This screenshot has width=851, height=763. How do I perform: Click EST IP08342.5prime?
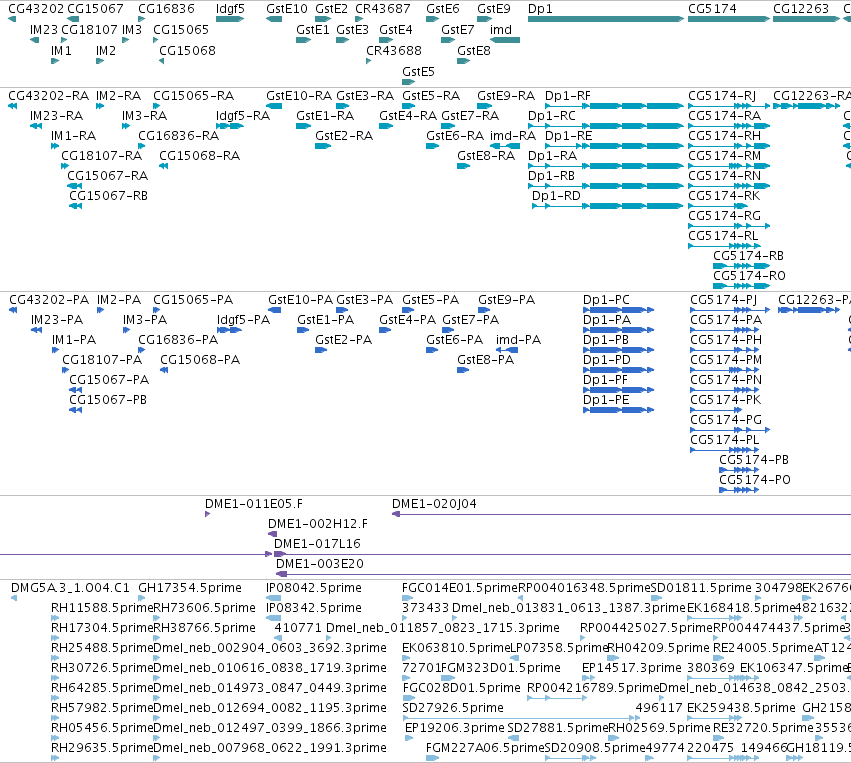pos(274,618)
